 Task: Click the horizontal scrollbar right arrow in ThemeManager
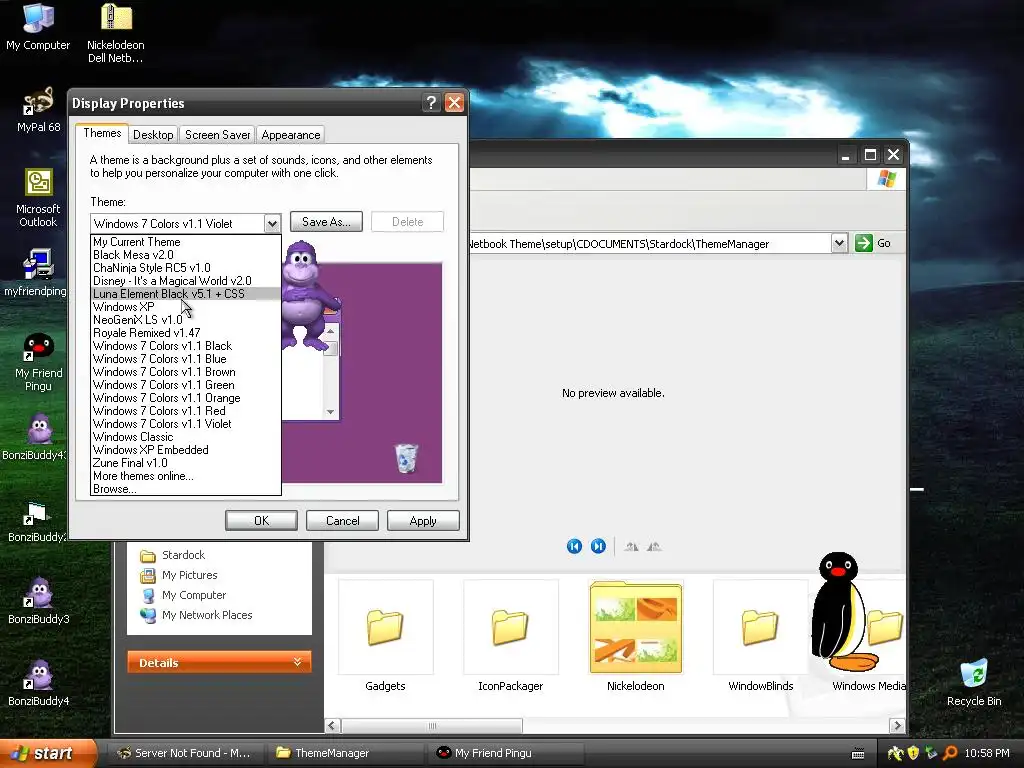tap(897, 726)
